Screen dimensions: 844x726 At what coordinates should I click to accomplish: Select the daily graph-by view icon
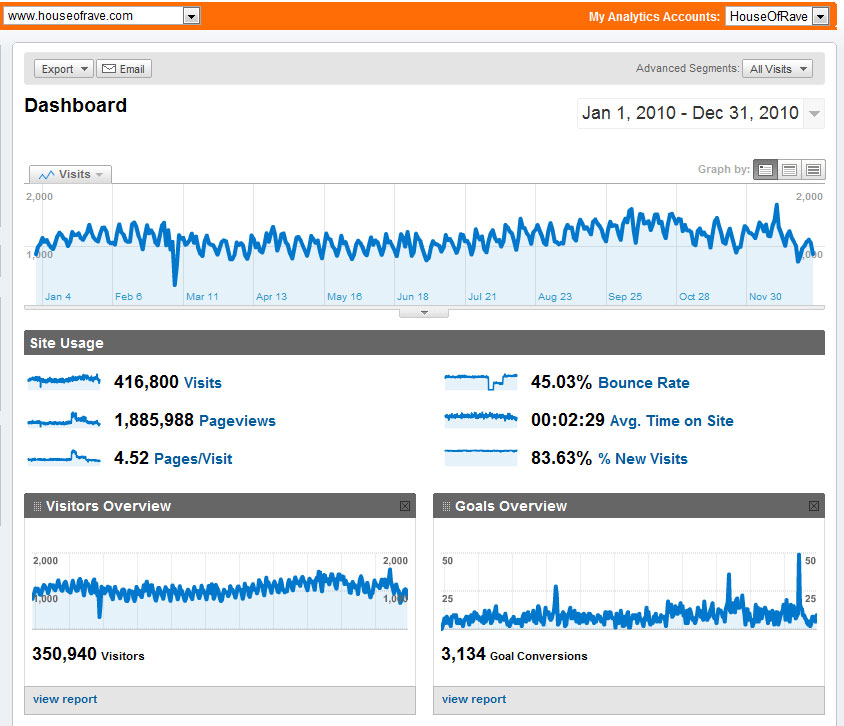tap(765, 170)
